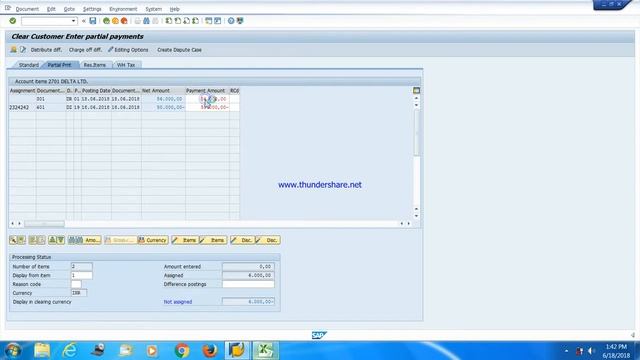Image resolution: width=640 pixels, height=360 pixels.
Task: Open the Help menu
Action: tap(174, 9)
